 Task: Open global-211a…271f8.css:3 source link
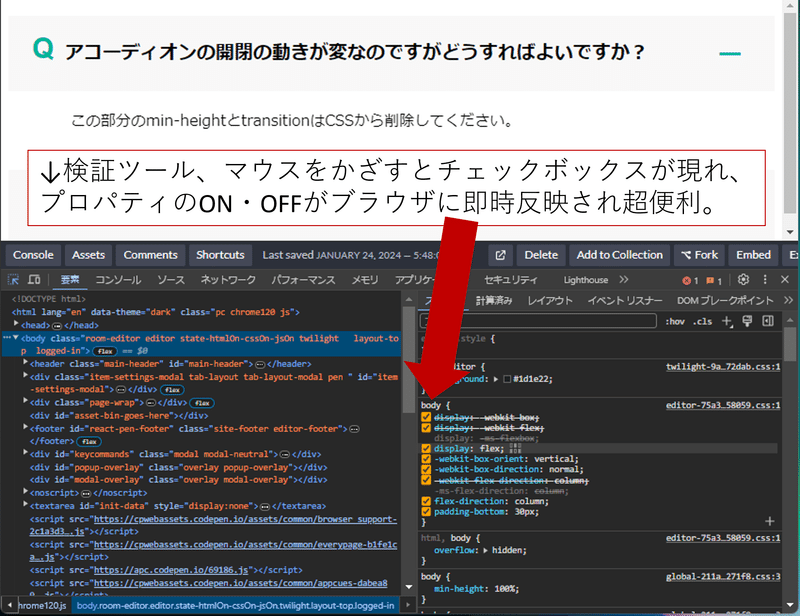723,577
